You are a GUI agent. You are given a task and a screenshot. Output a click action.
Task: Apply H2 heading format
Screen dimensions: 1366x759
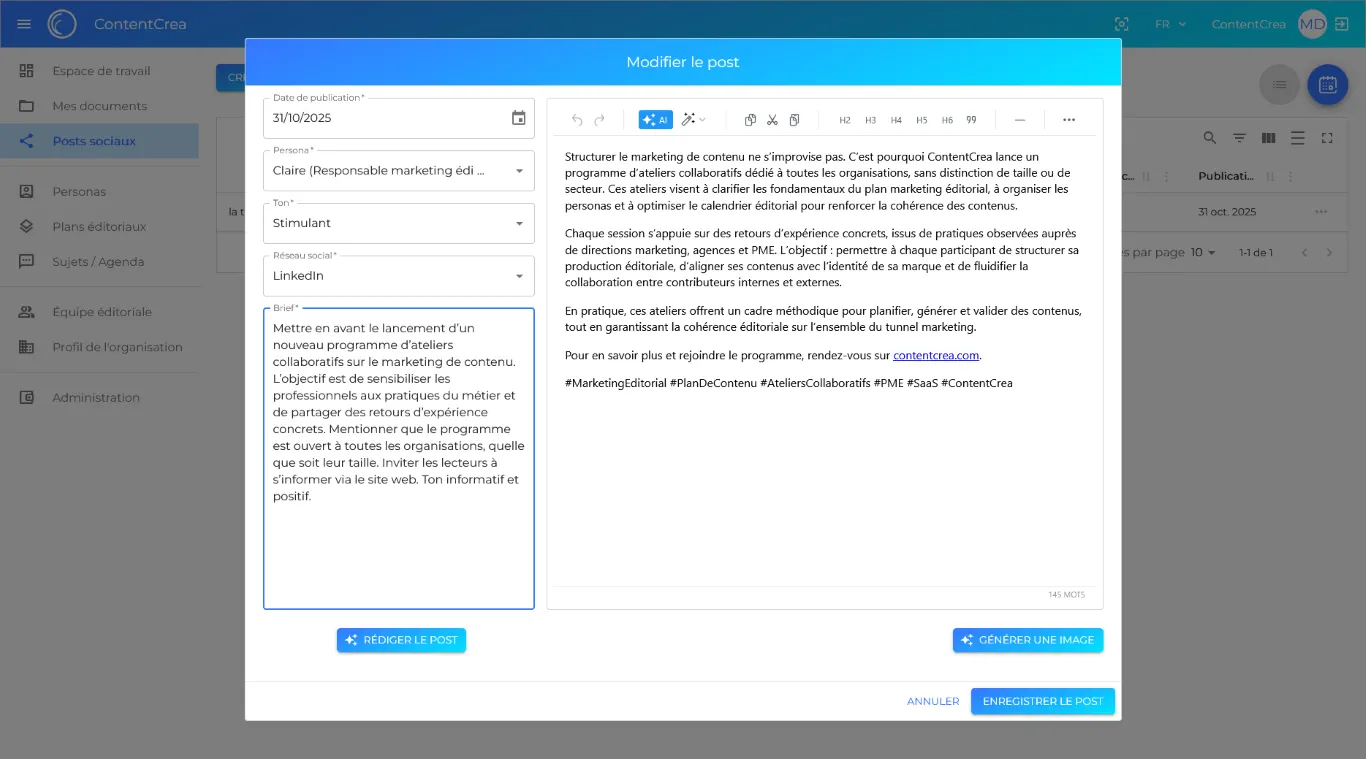pyautogui.click(x=844, y=120)
